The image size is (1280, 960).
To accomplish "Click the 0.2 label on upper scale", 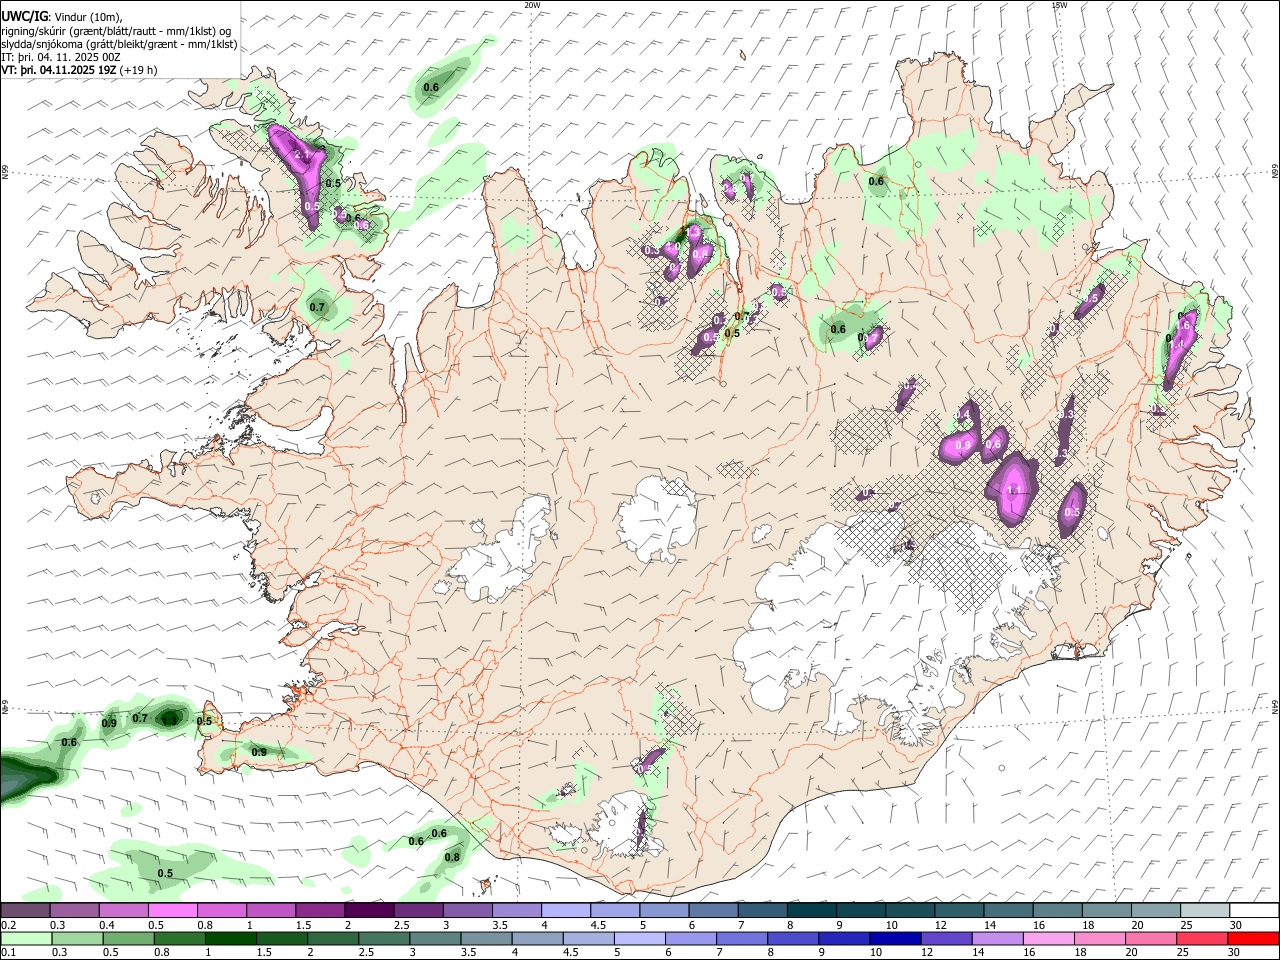I will pos(8,925).
